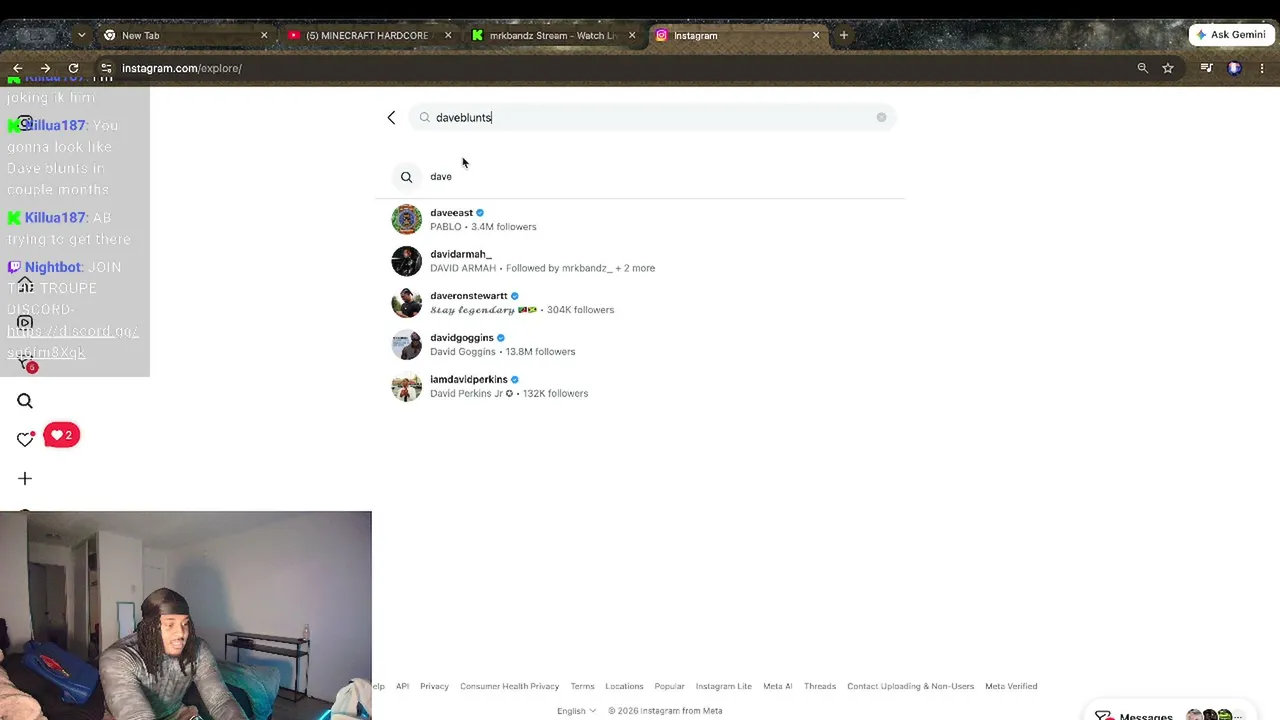Click the address bar URL
The height and width of the screenshot is (720, 1280).
182,68
